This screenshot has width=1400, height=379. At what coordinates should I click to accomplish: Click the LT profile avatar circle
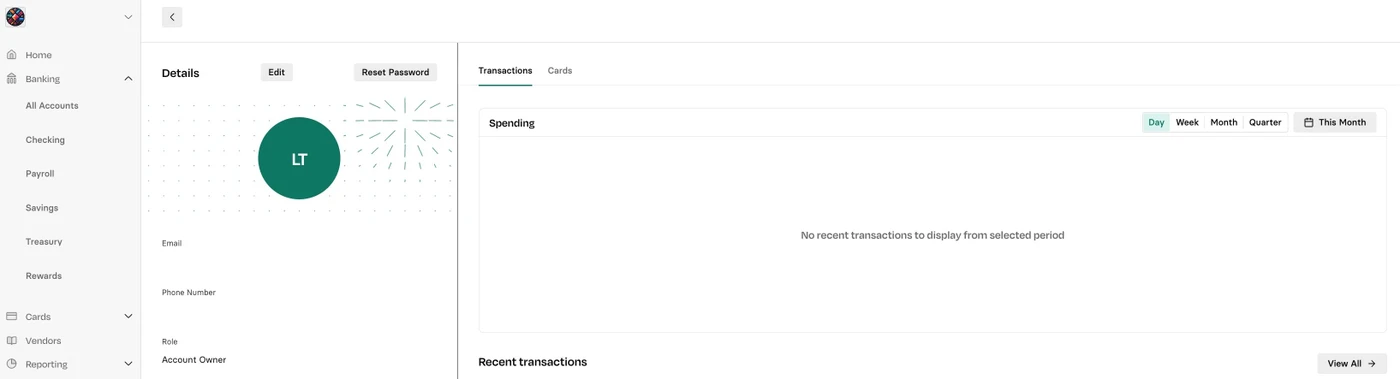(x=299, y=158)
